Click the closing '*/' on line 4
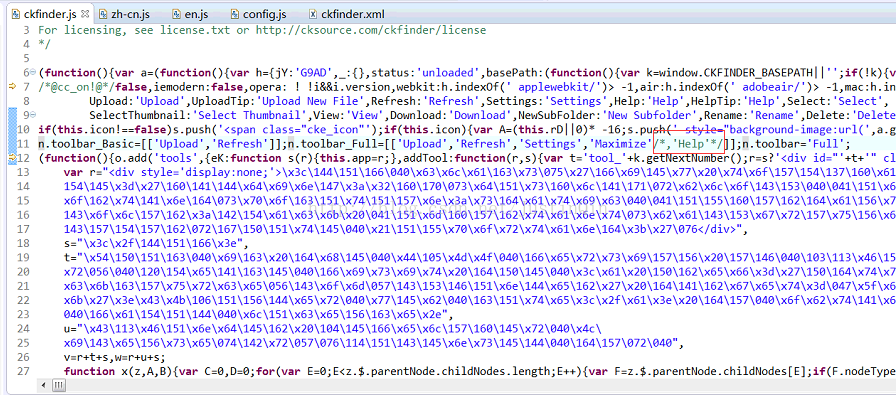The image size is (896, 395). click(x=45, y=44)
